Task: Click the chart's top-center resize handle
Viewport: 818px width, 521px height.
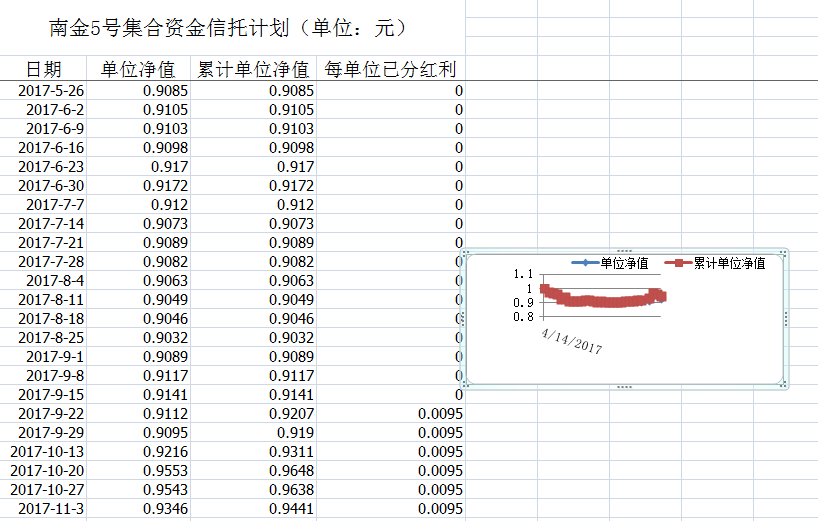Action: coord(626,251)
